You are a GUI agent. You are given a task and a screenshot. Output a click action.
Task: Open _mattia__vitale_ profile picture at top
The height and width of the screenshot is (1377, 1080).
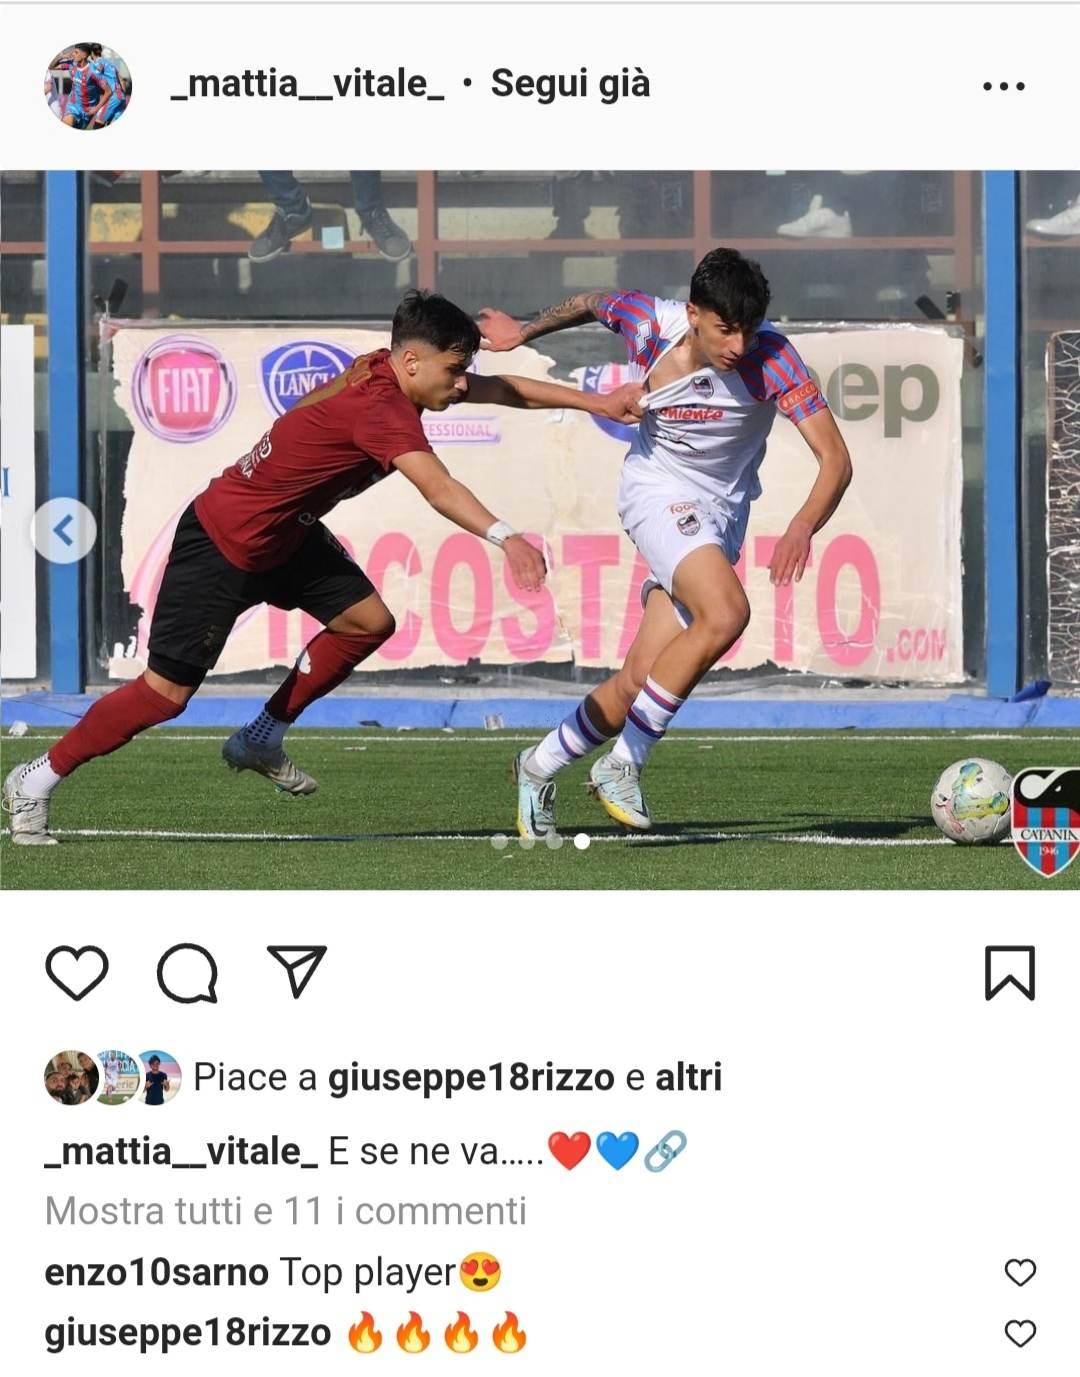click(x=88, y=86)
